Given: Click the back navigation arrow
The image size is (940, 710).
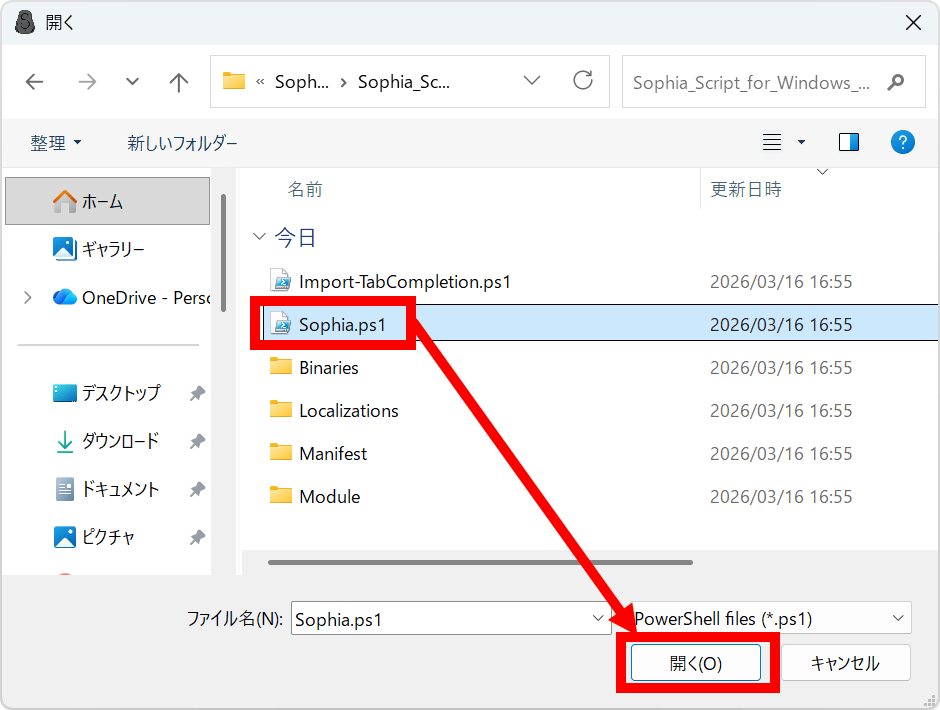Looking at the screenshot, I should click(x=35, y=82).
